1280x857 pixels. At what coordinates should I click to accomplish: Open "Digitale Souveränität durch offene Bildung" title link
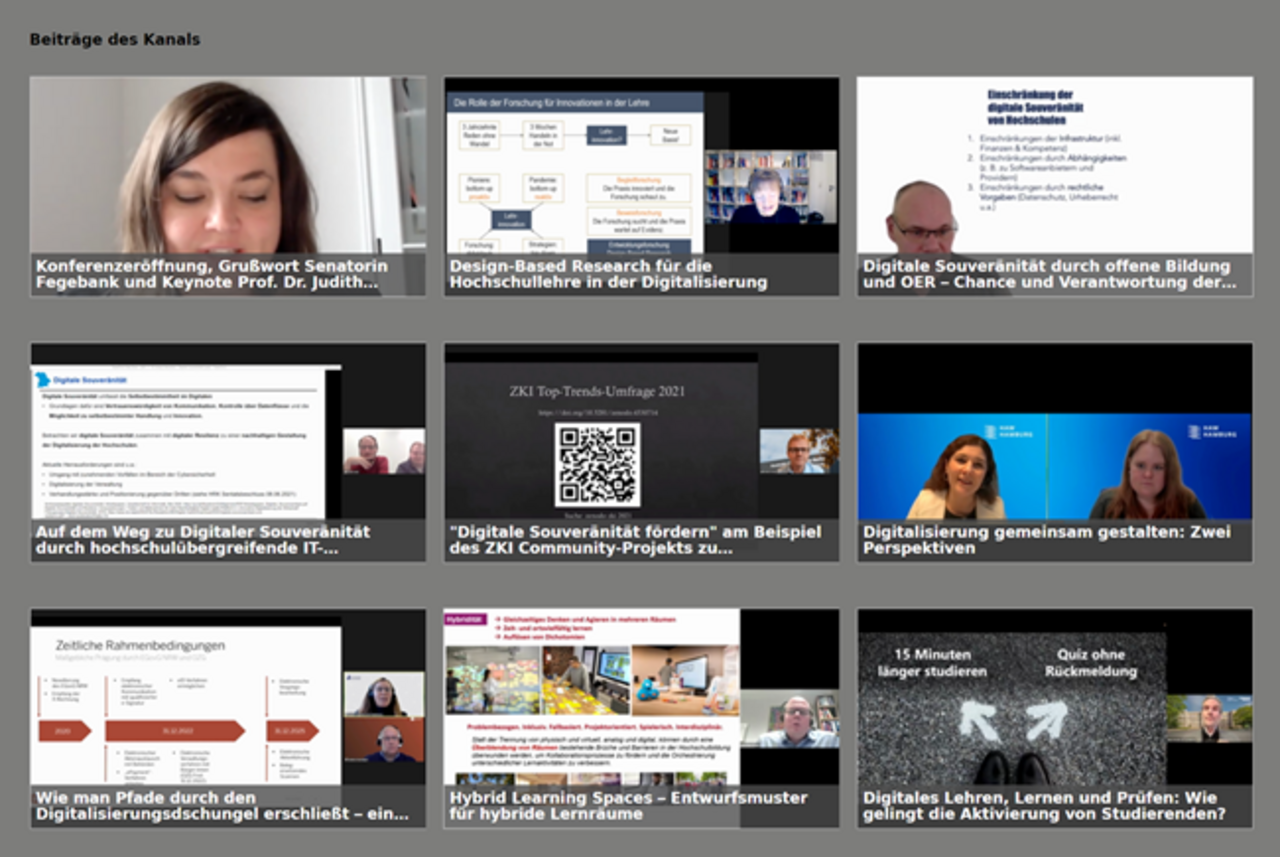pyautogui.click(x=1047, y=274)
